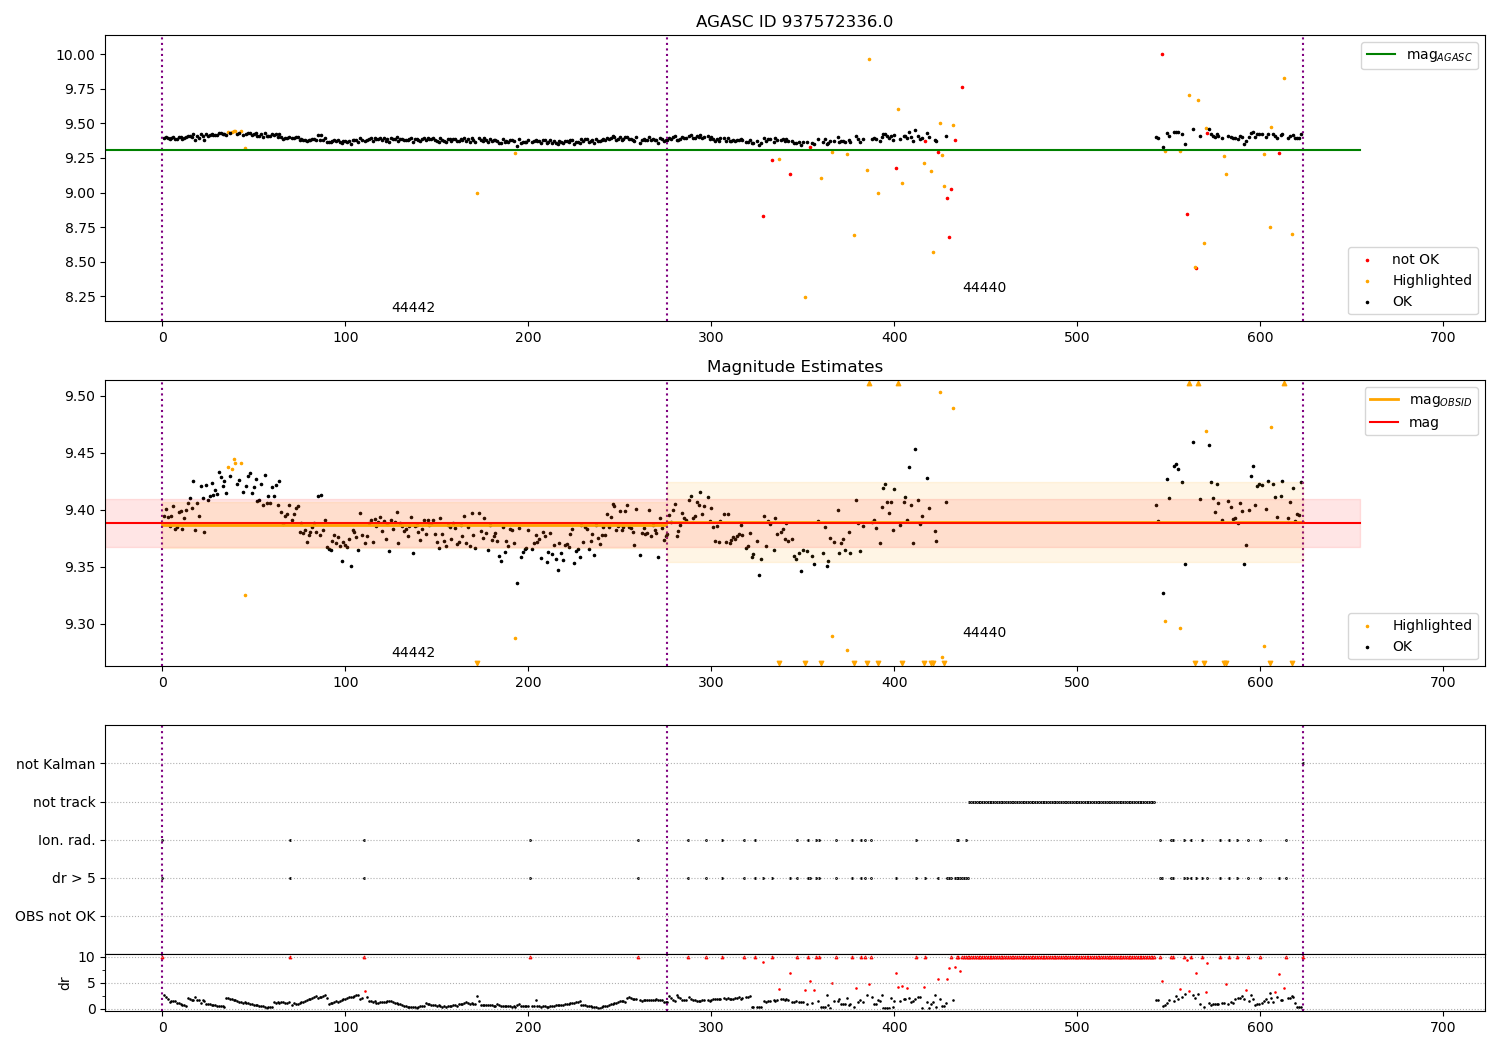Select the green mag AGASC legend entry
Image resolution: width=1500 pixels, height=1050 pixels.
(x=1419, y=55)
